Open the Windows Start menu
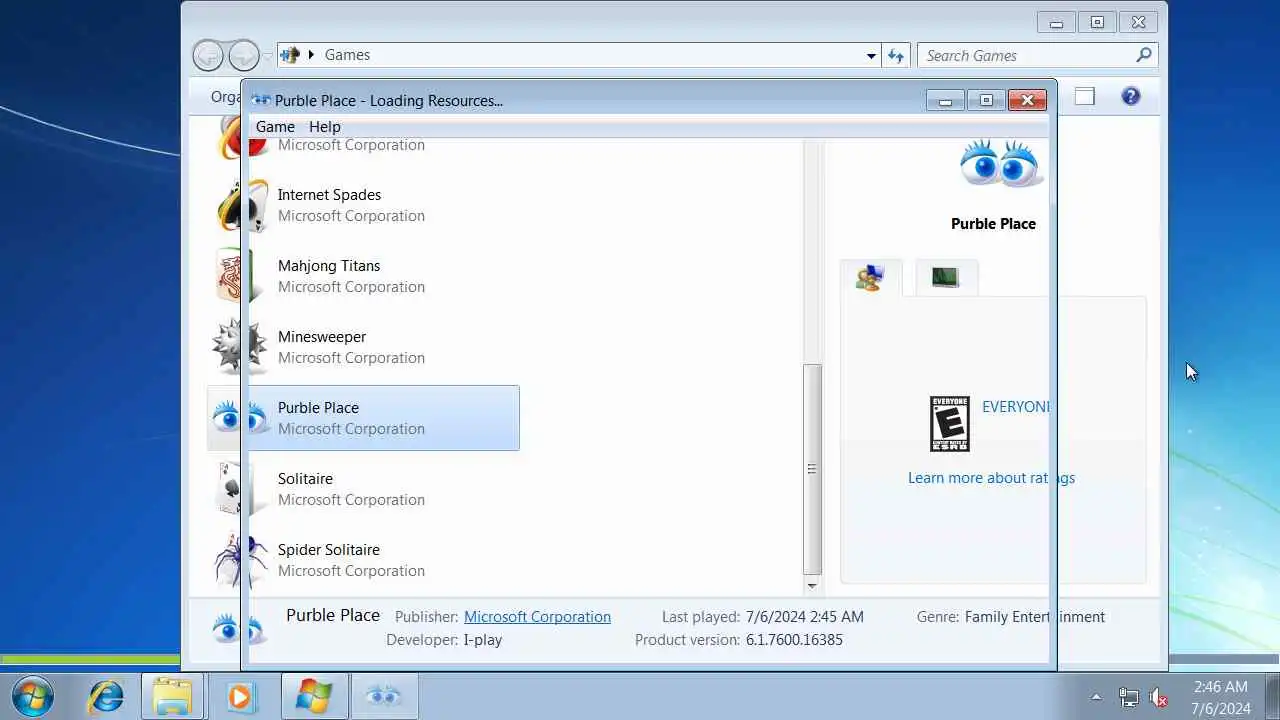This screenshot has height=720, width=1280. [32, 696]
